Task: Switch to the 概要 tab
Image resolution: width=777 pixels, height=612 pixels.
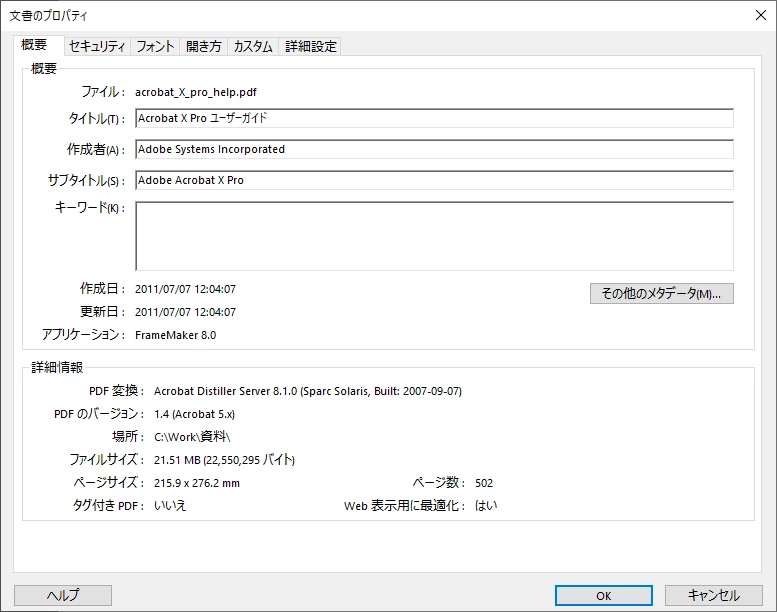Action: point(39,45)
